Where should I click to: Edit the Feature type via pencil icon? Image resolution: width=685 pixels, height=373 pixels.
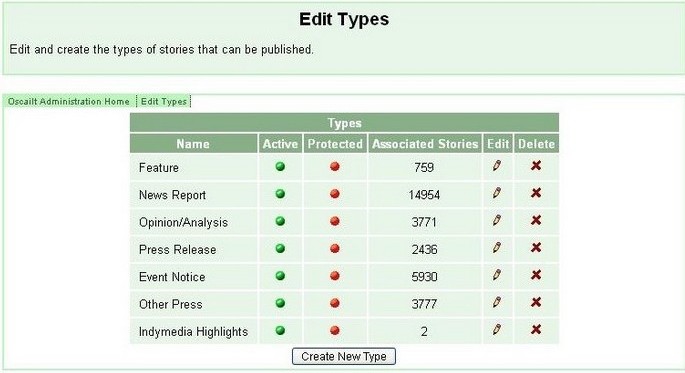click(497, 166)
